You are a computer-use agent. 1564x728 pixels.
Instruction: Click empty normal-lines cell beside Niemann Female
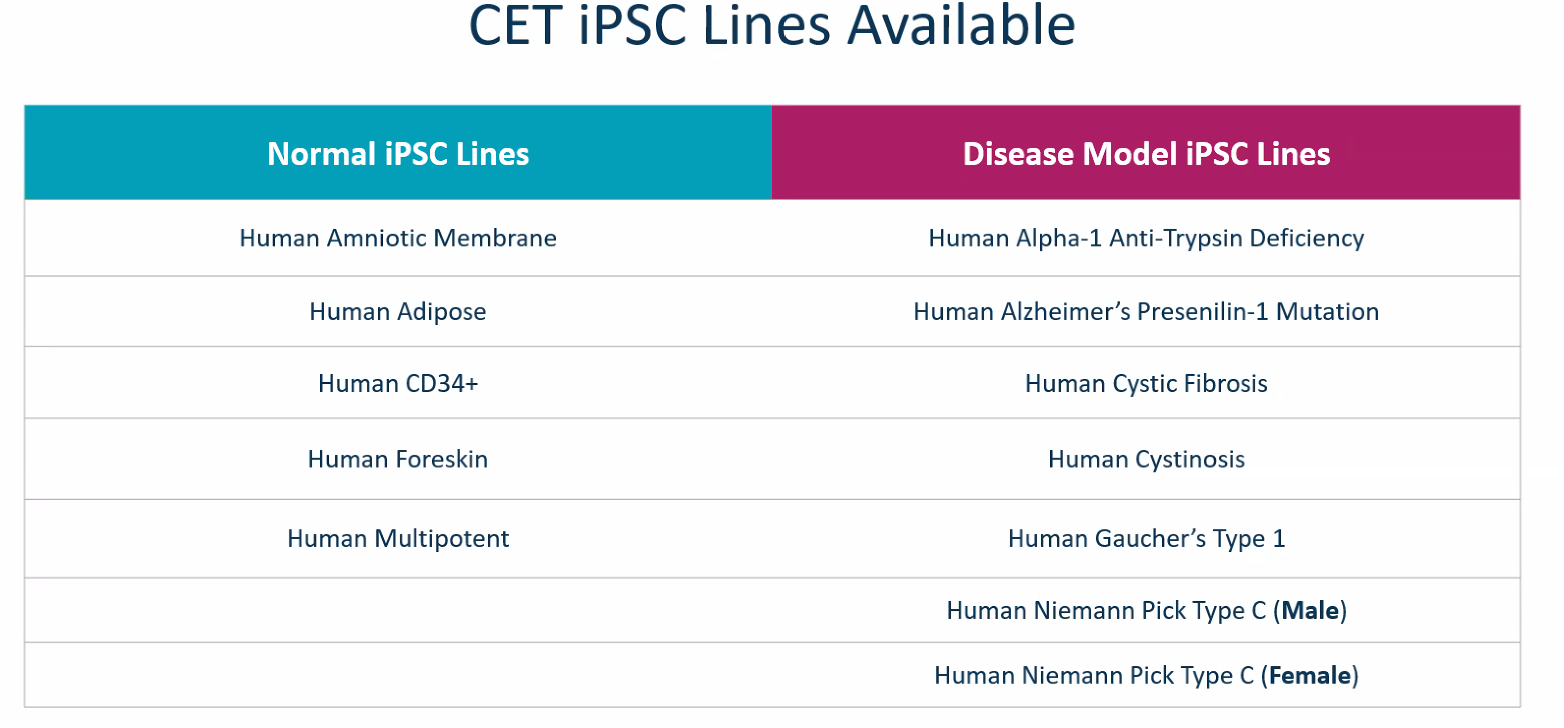(x=398, y=675)
